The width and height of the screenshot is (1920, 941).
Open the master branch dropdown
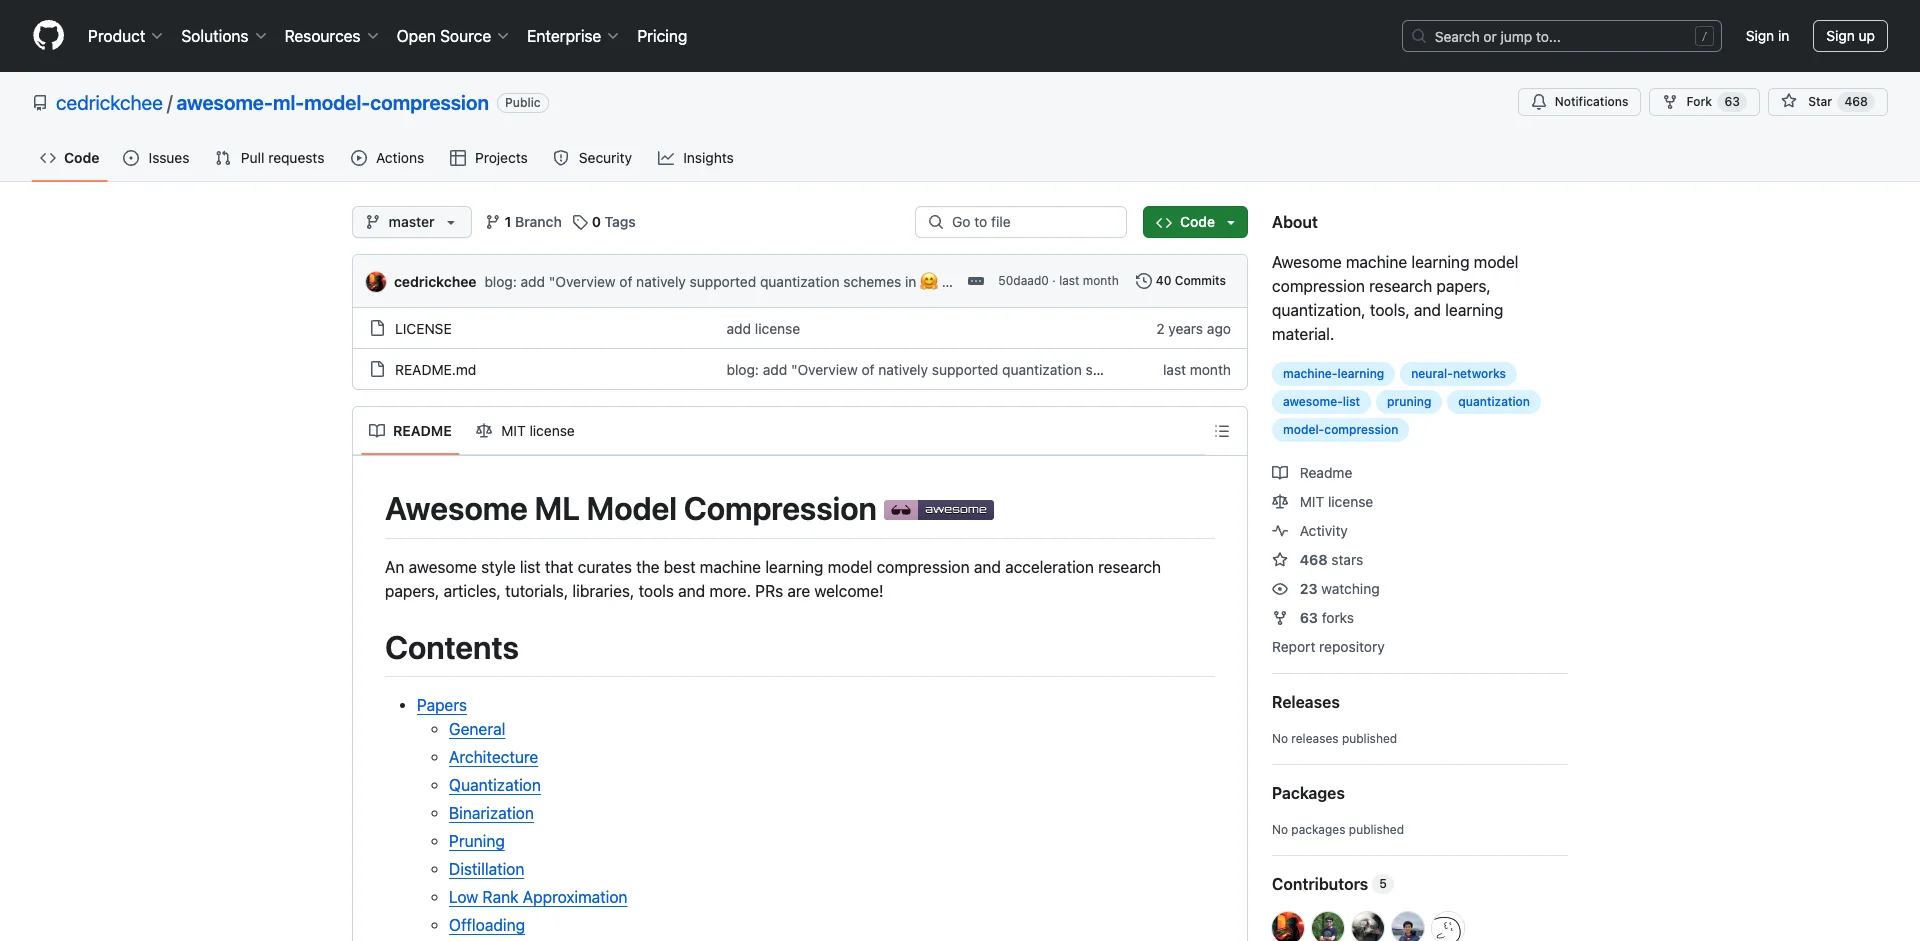[411, 222]
